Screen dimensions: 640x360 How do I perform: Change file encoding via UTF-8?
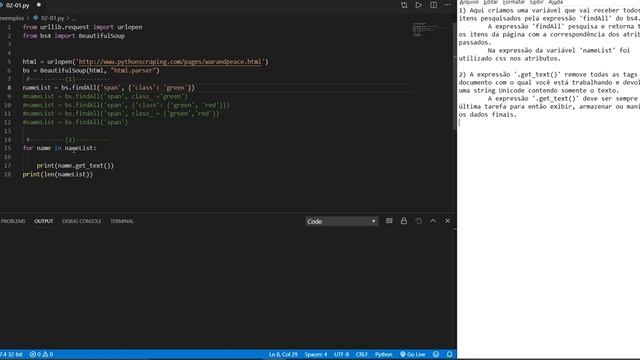pyautogui.click(x=342, y=354)
